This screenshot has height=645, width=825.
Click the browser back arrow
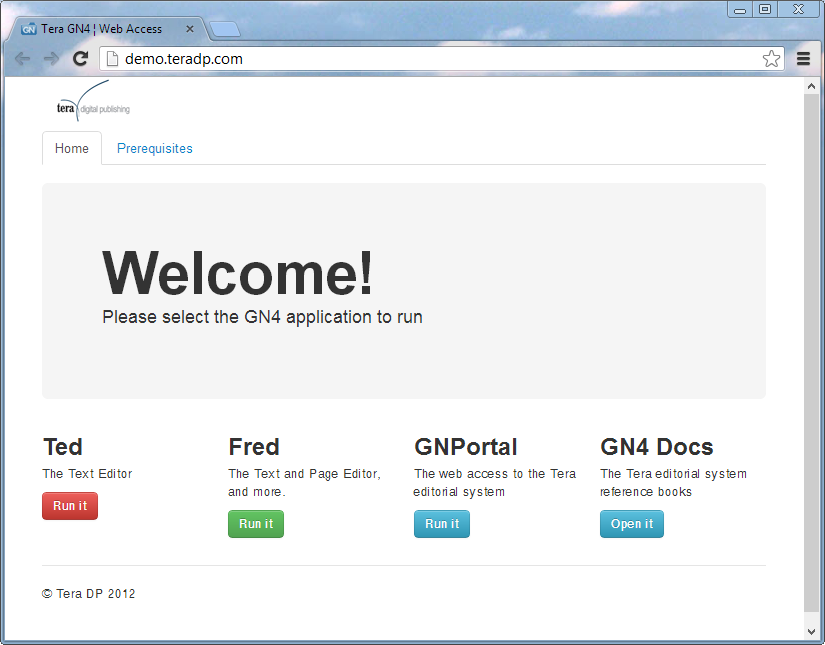(x=22, y=59)
